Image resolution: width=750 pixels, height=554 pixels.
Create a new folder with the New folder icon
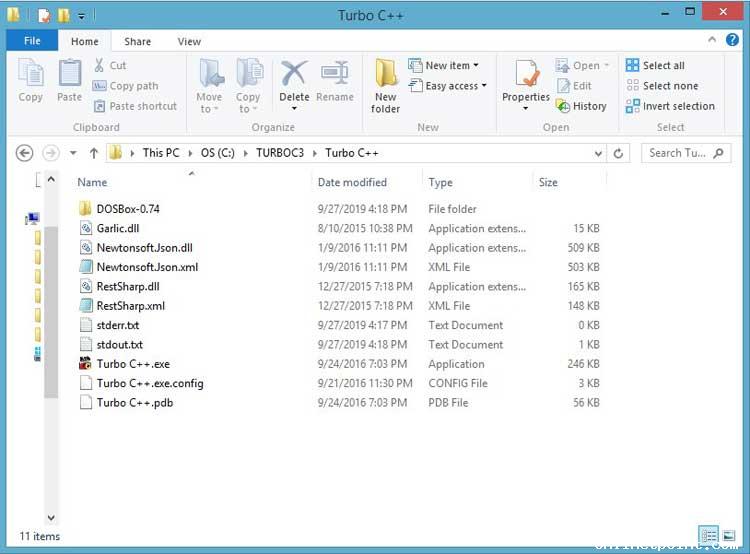click(x=386, y=78)
